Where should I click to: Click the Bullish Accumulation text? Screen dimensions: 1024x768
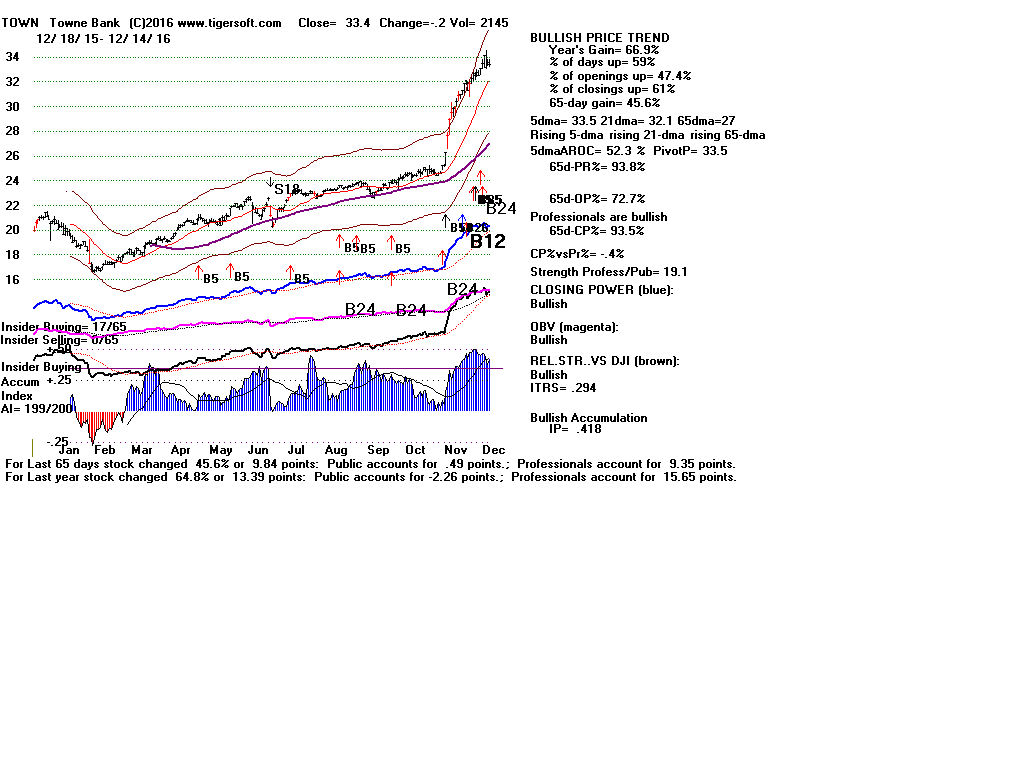click(x=588, y=418)
